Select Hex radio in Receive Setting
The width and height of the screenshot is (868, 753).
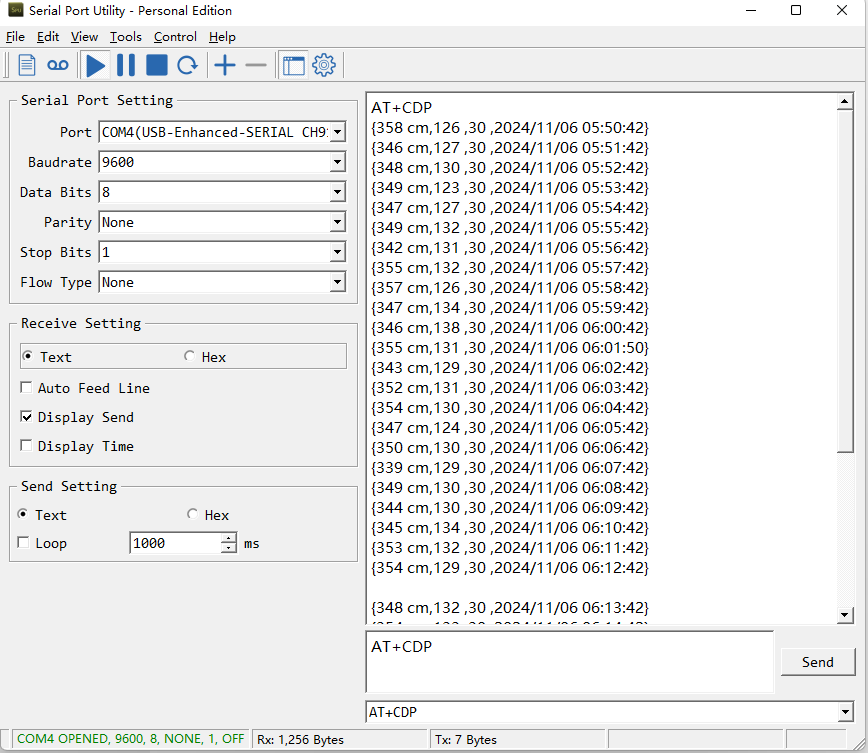pos(189,356)
